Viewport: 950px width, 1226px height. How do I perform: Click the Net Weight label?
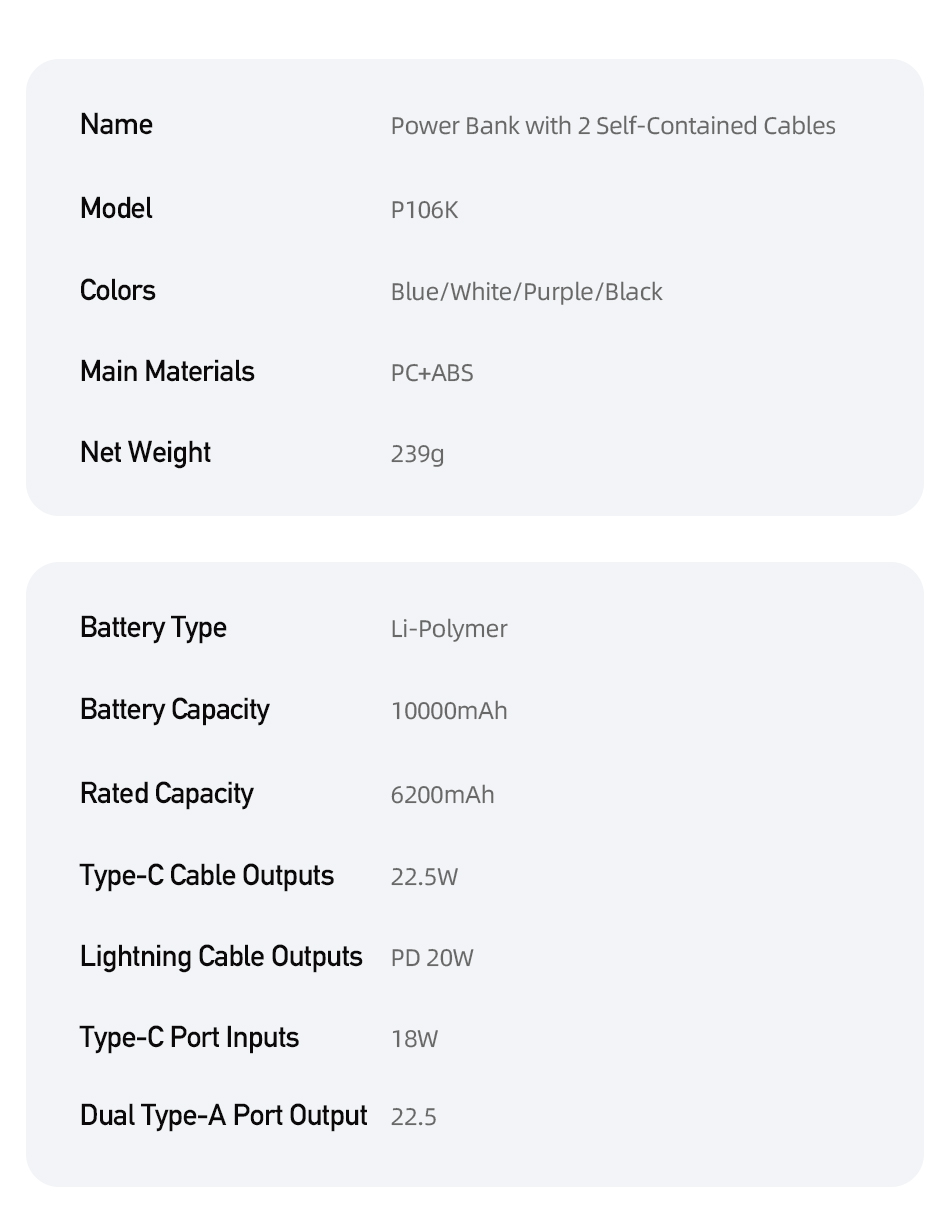point(145,453)
